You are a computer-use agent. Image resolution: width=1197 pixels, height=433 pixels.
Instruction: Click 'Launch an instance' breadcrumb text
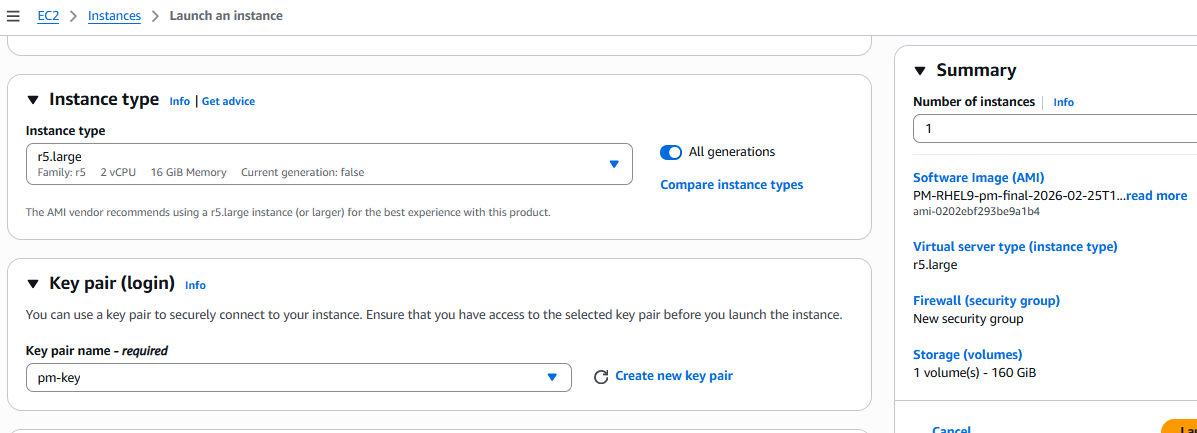coord(226,16)
